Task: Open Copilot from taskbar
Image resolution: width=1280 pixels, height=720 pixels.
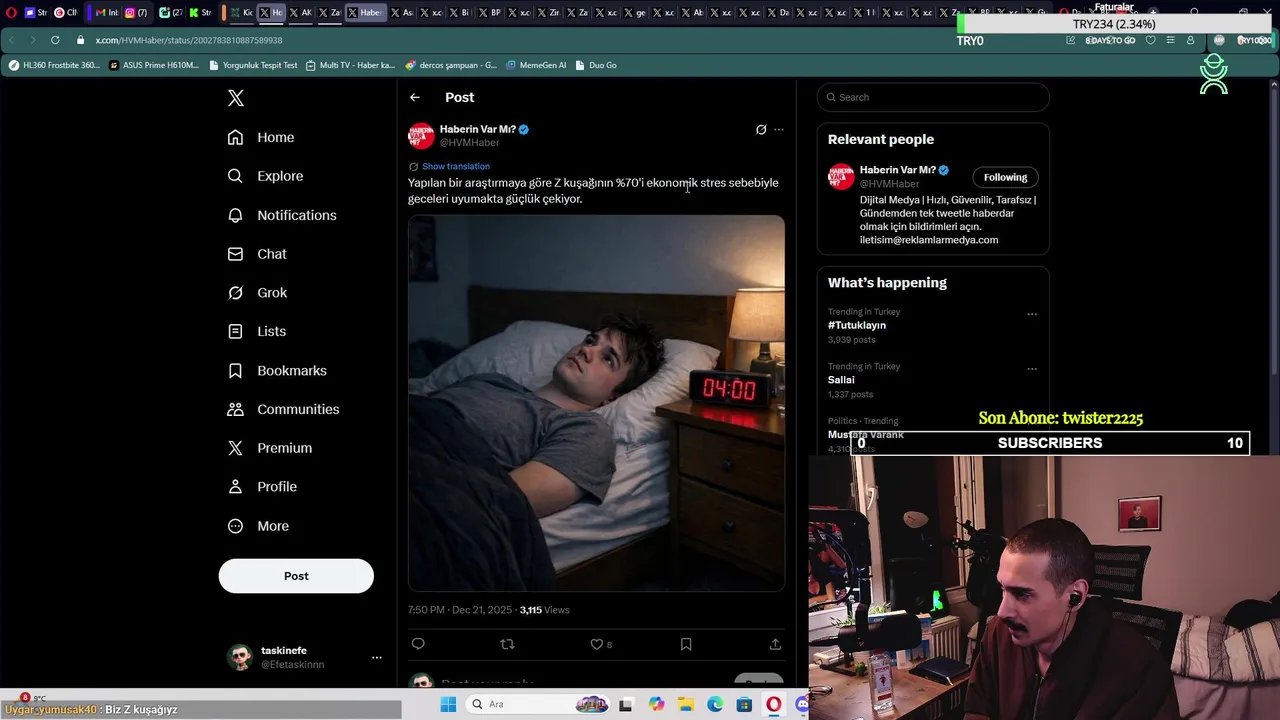Action: click(656, 705)
